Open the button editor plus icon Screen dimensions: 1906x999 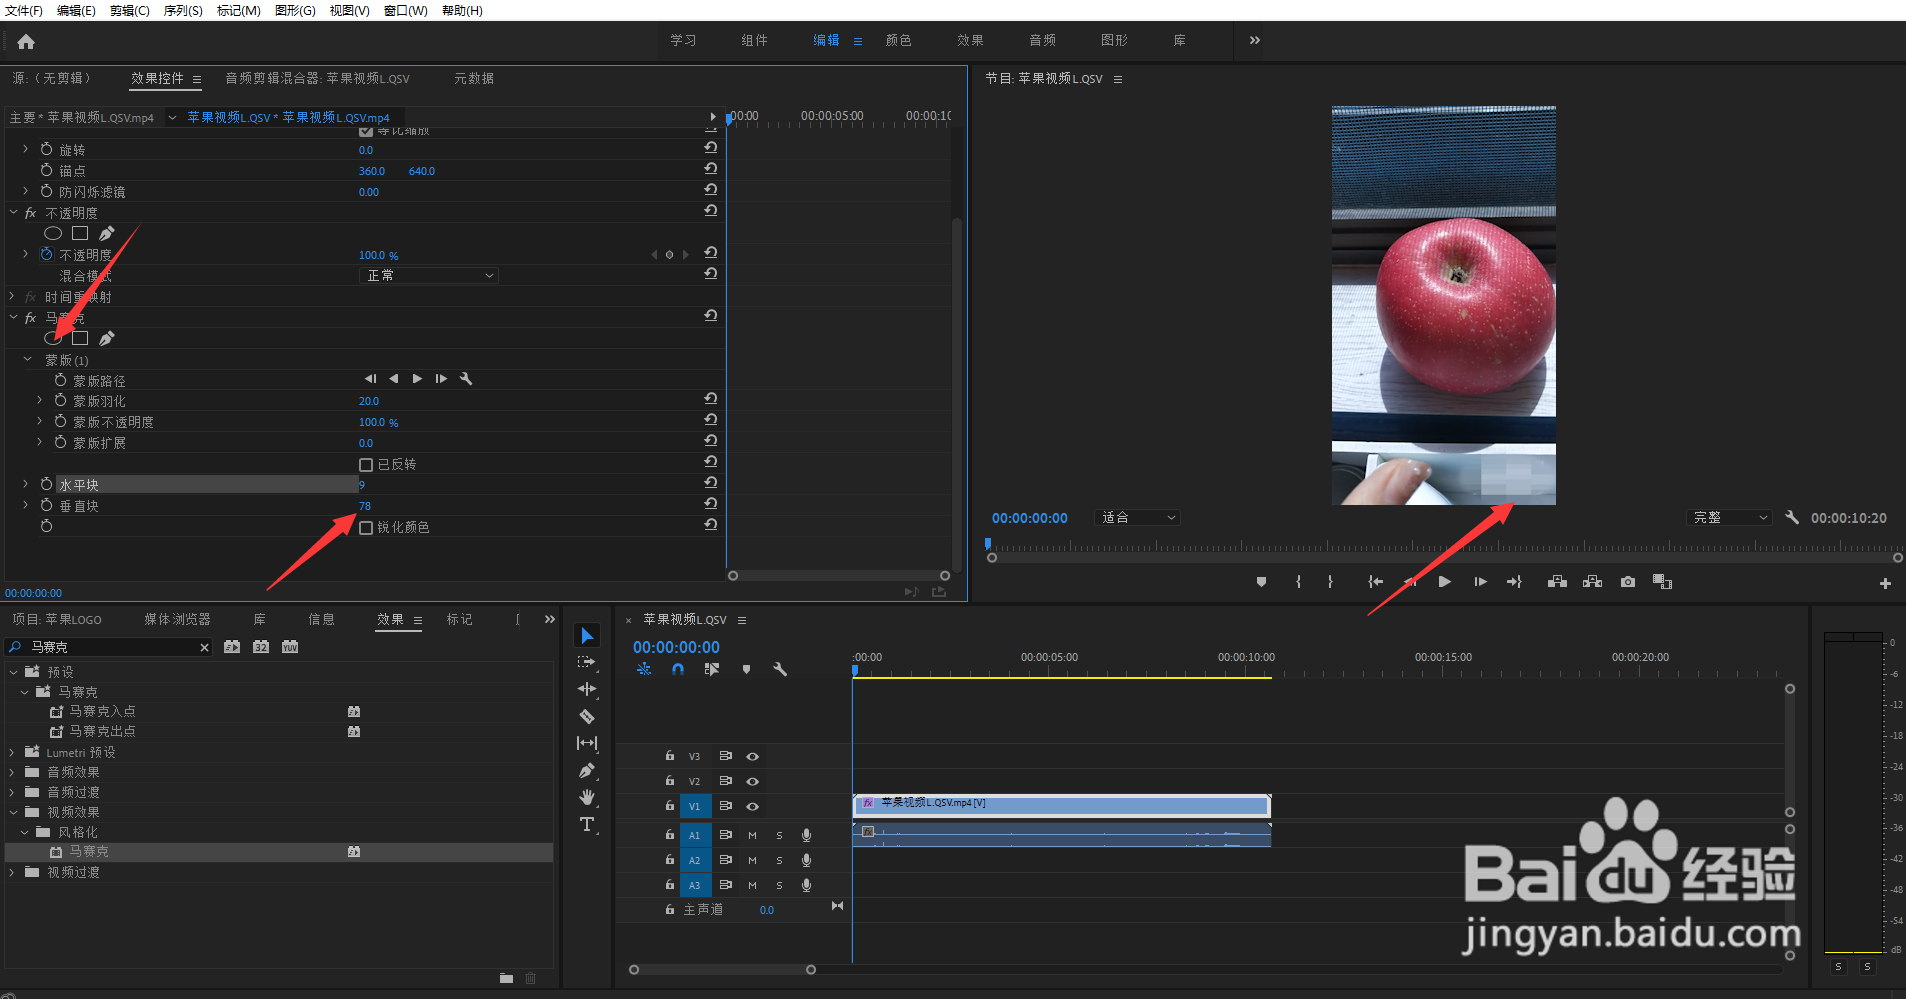pos(1885,583)
